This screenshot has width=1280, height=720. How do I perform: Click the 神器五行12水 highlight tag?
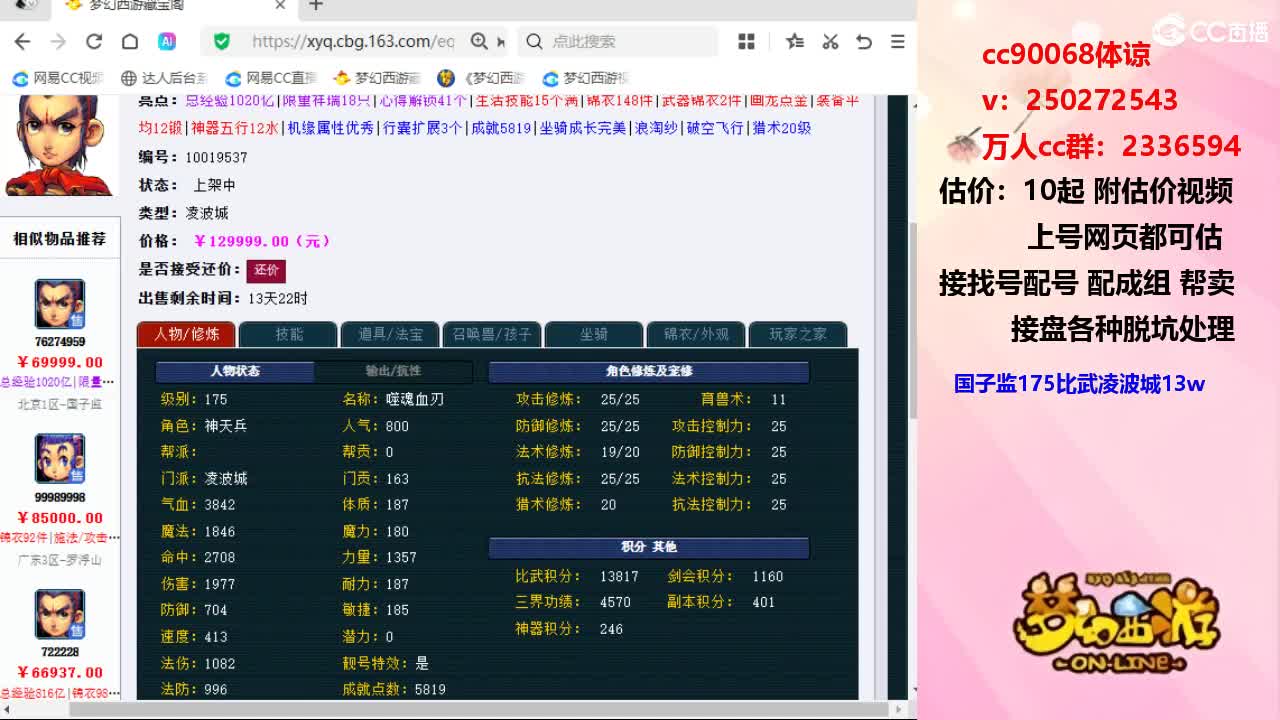tap(235, 128)
